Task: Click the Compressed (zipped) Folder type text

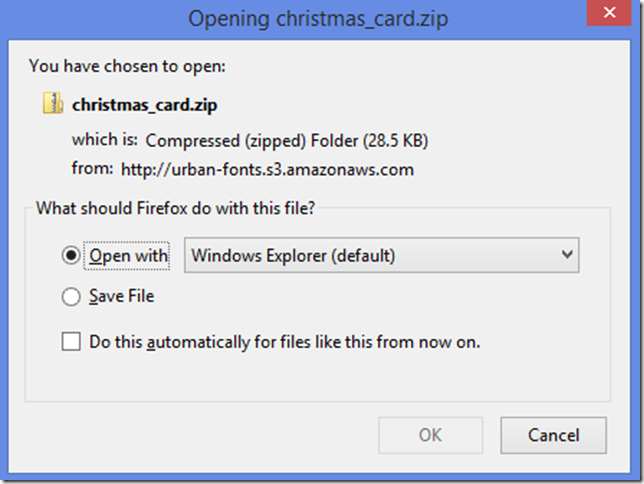Action: tap(287, 141)
